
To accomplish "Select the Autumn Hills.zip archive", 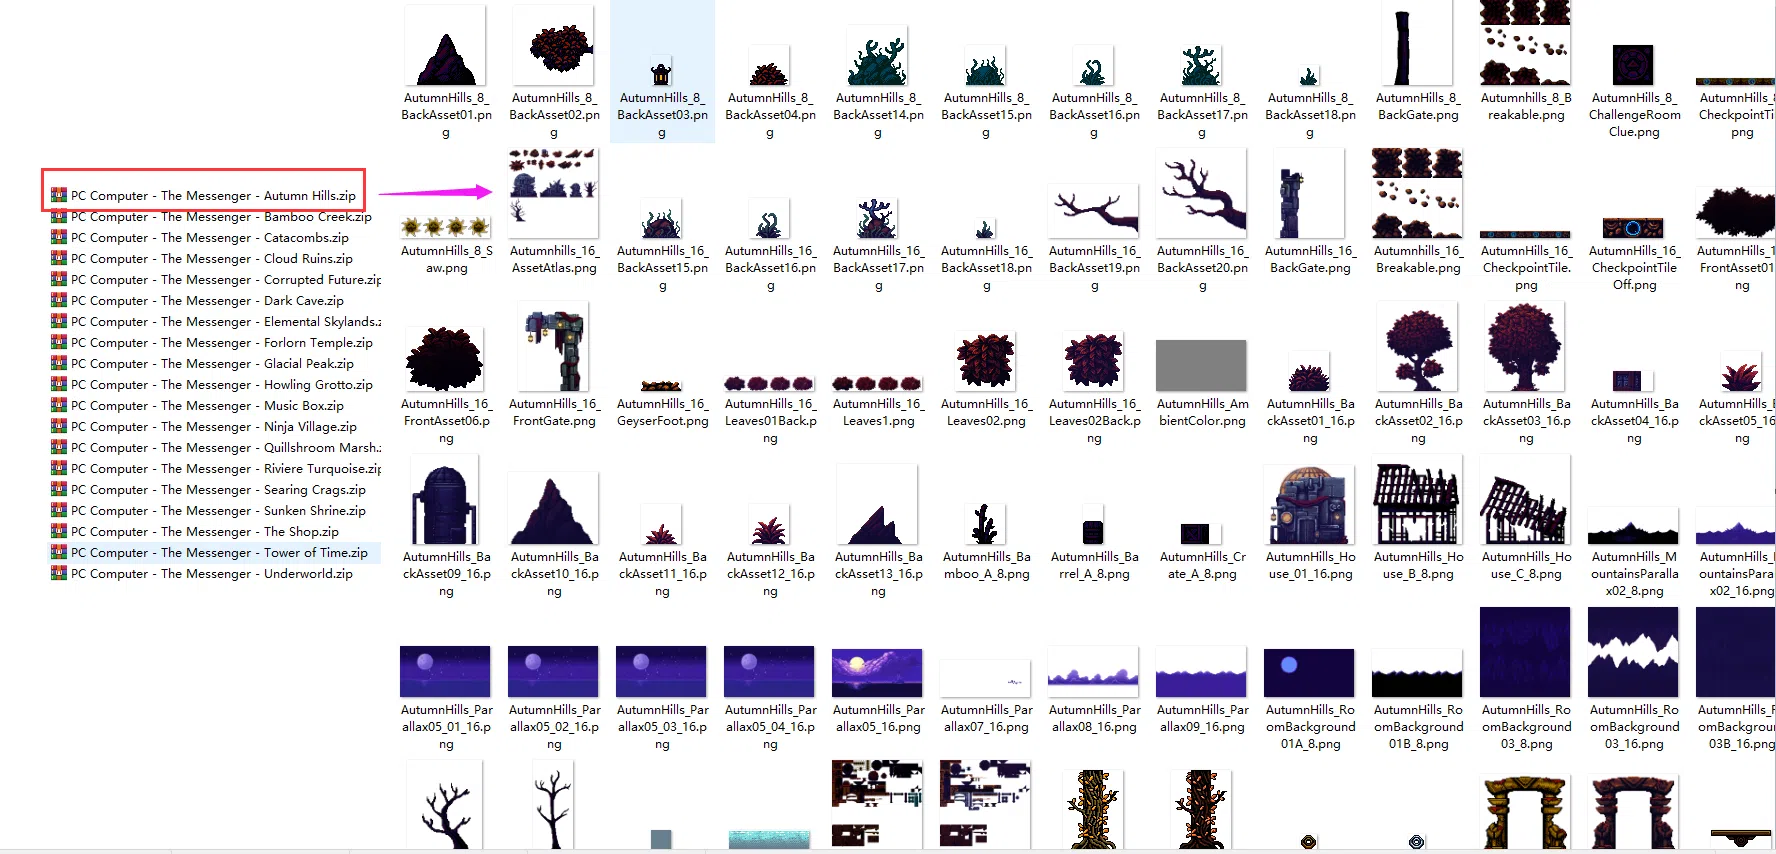I will click(x=203, y=196).
